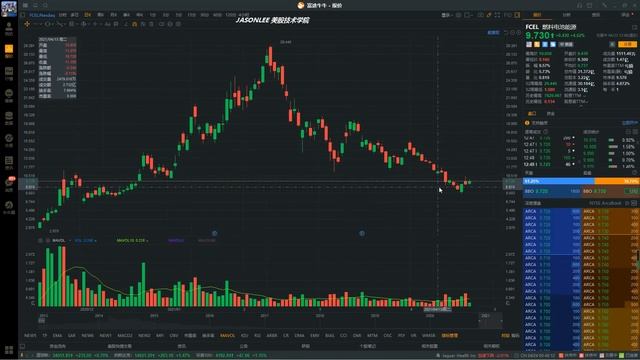Open the 资讯 tab in the right panel
This screenshot has width=640, height=360.
tap(596, 15)
